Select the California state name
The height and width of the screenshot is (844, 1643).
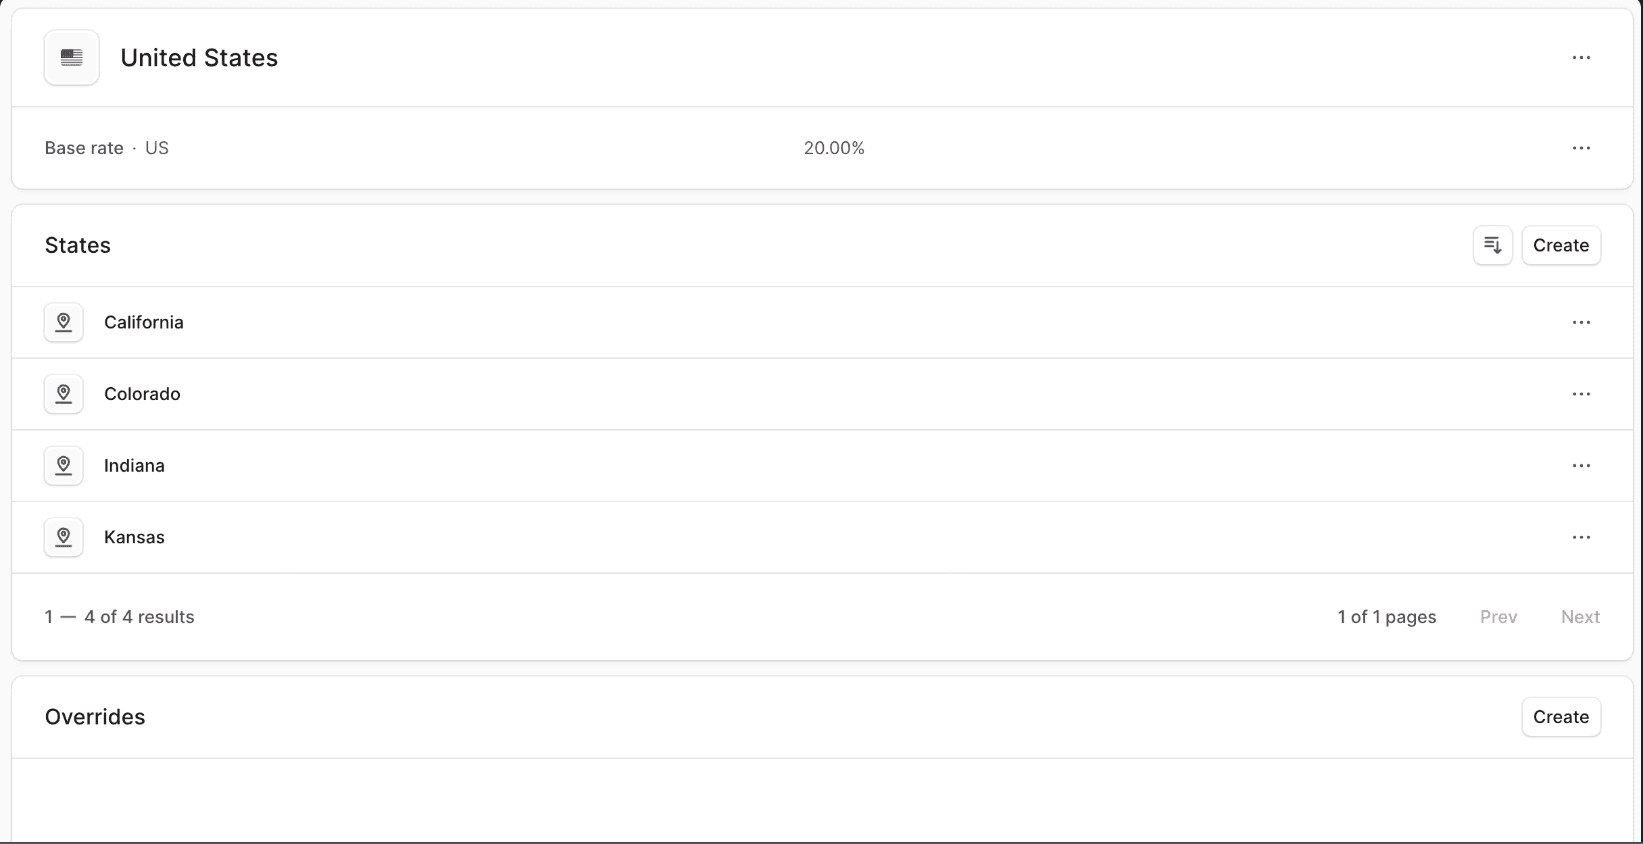click(143, 322)
